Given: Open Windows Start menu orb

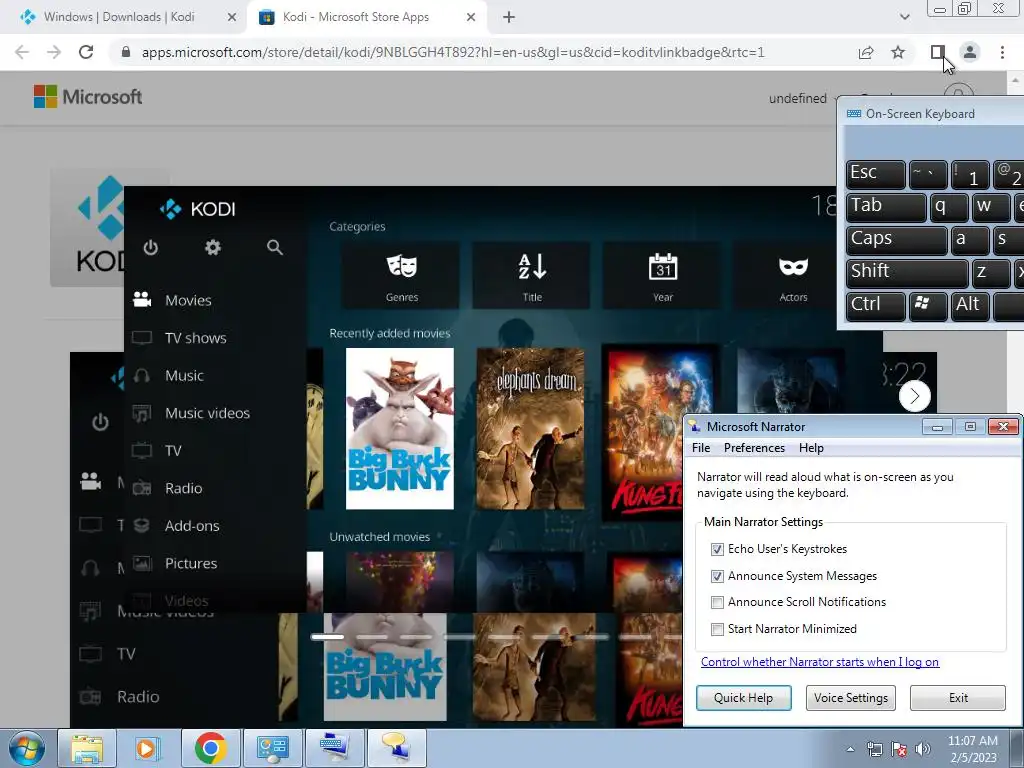Looking at the screenshot, I should coord(26,748).
